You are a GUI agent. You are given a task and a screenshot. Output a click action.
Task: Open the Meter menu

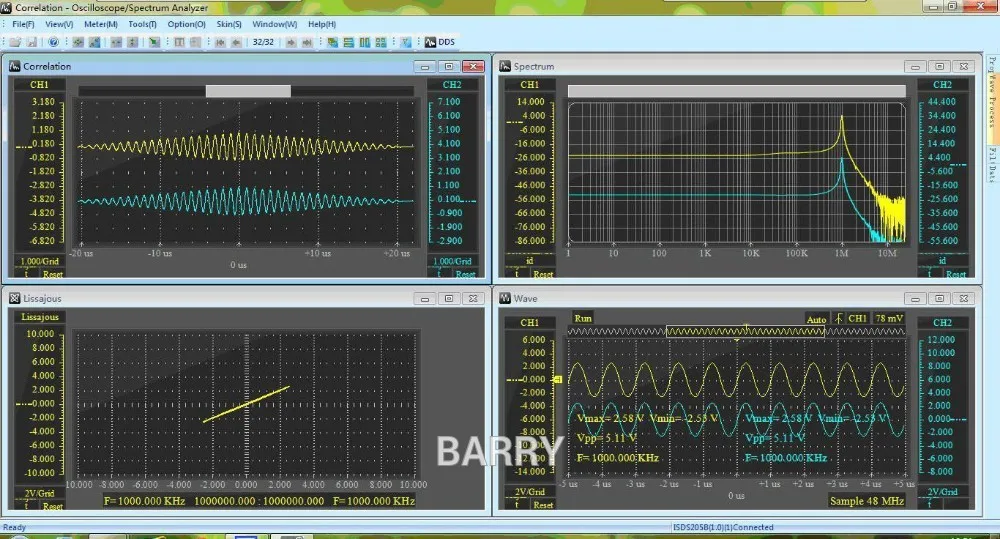tap(101, 24)
